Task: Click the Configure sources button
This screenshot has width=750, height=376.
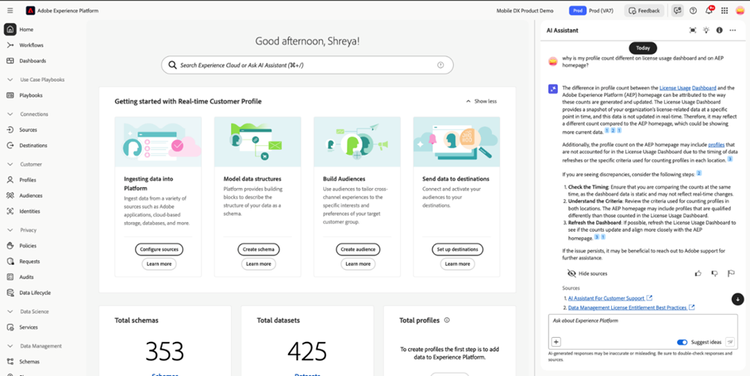Action: (x=159, y=249)
